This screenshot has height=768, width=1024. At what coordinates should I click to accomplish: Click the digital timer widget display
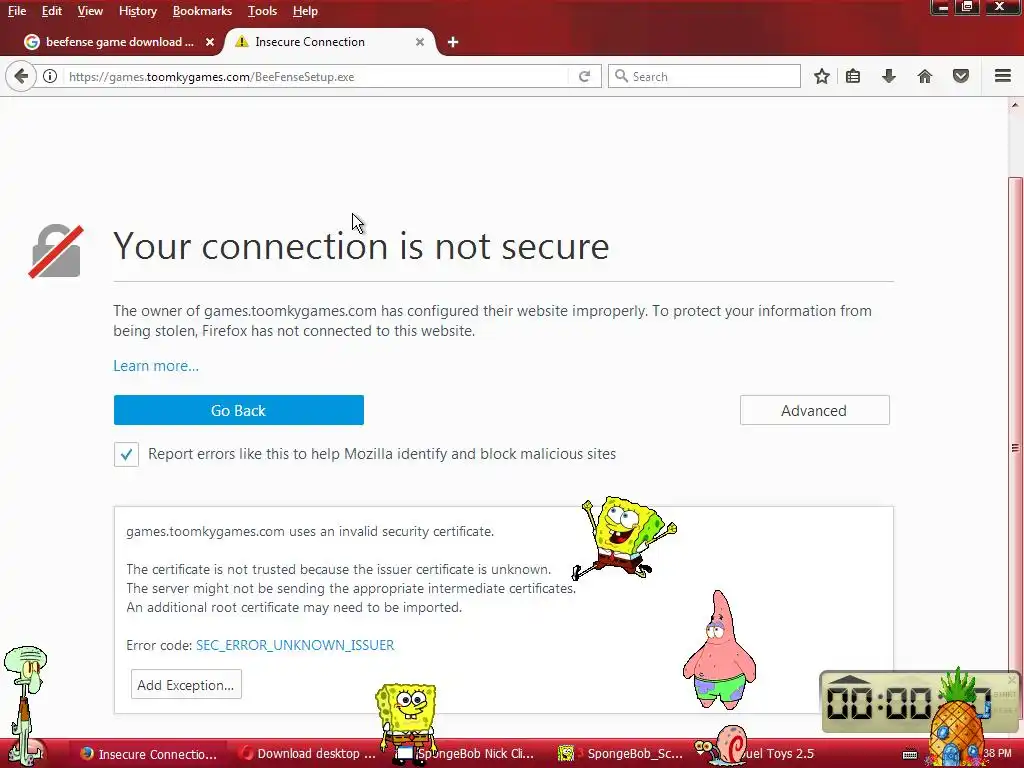[x=878, y=704]
